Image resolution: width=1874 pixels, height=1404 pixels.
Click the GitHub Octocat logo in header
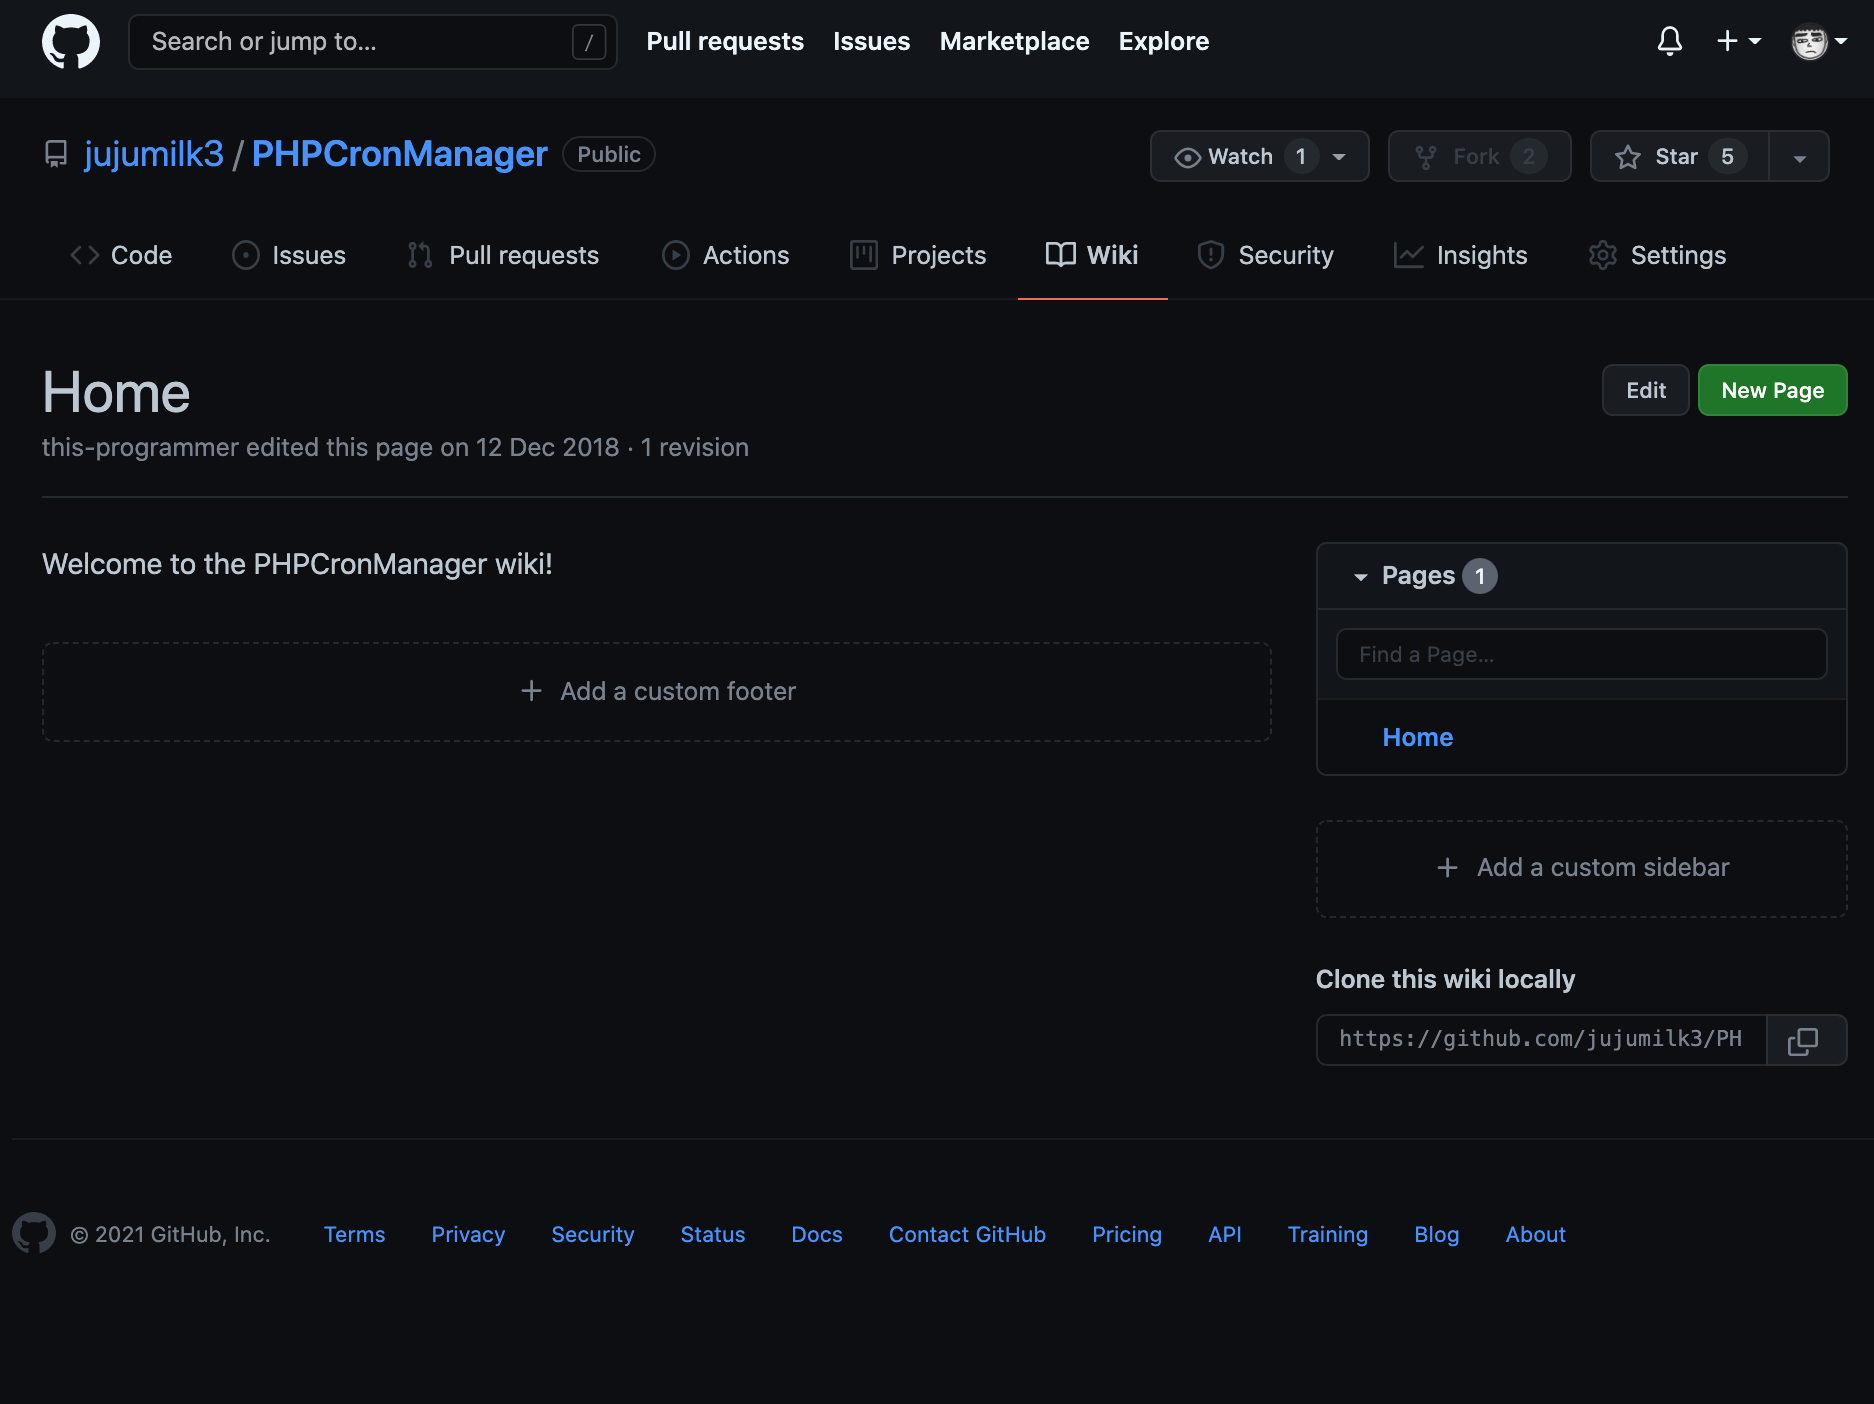coord(71,42)
